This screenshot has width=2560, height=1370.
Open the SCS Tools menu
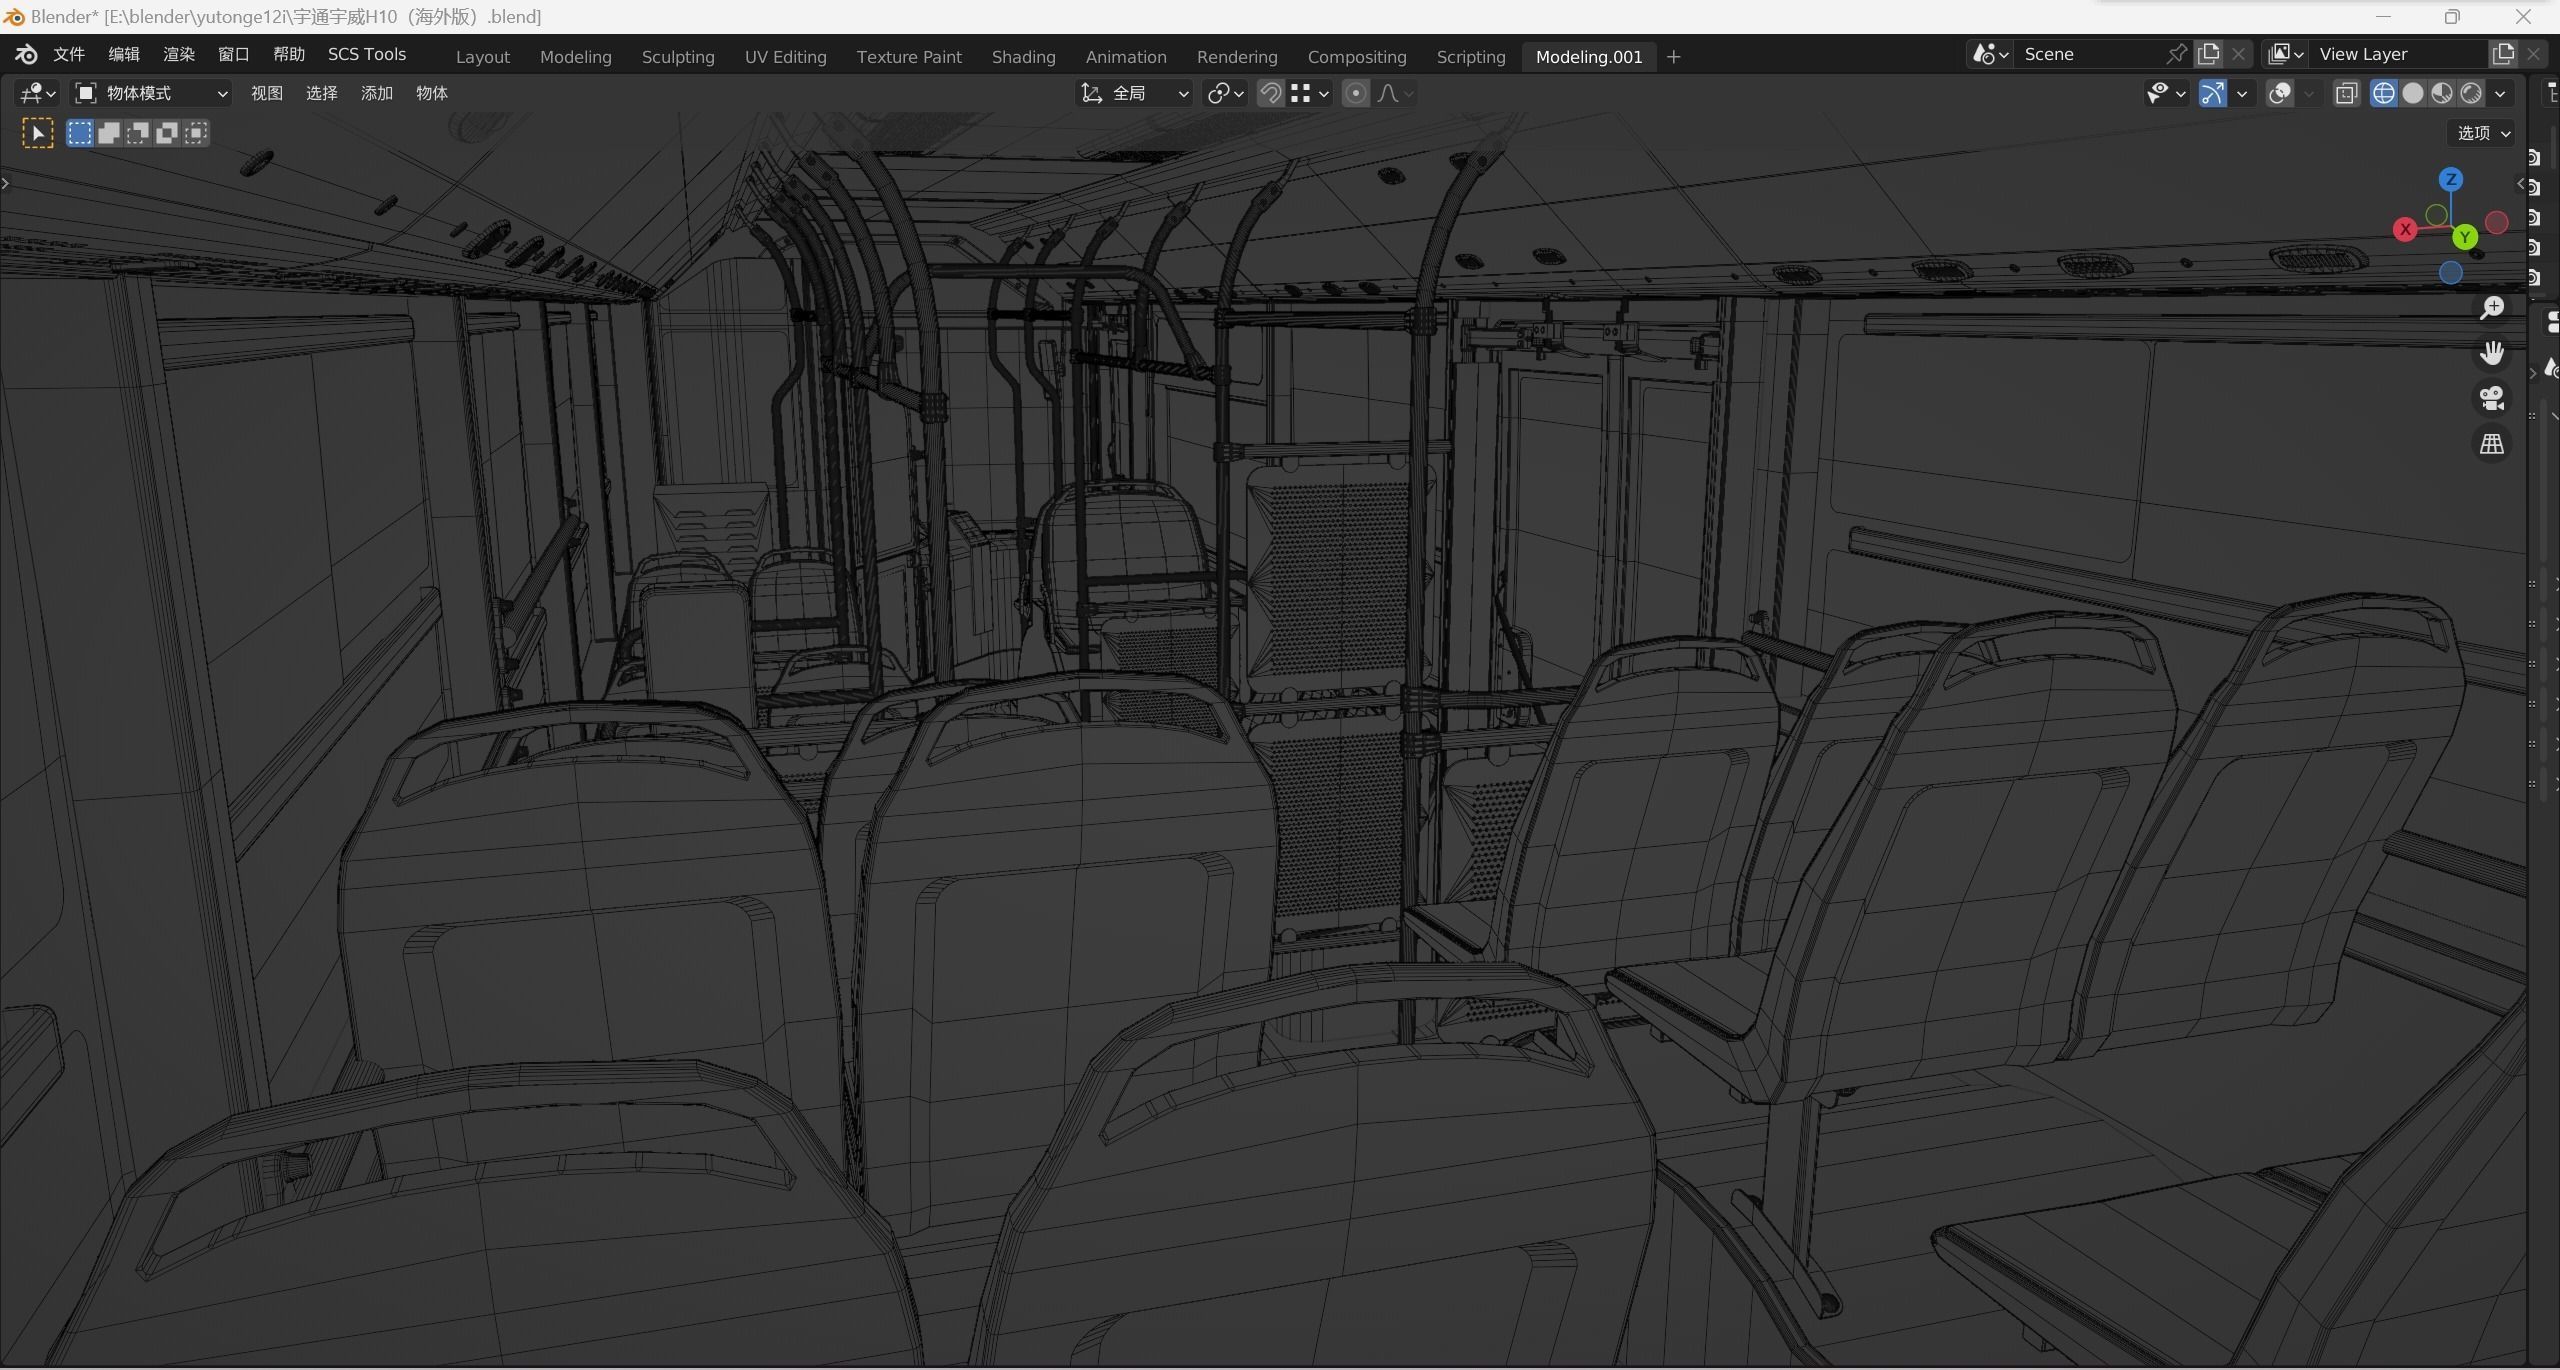(x=366, y=54)
